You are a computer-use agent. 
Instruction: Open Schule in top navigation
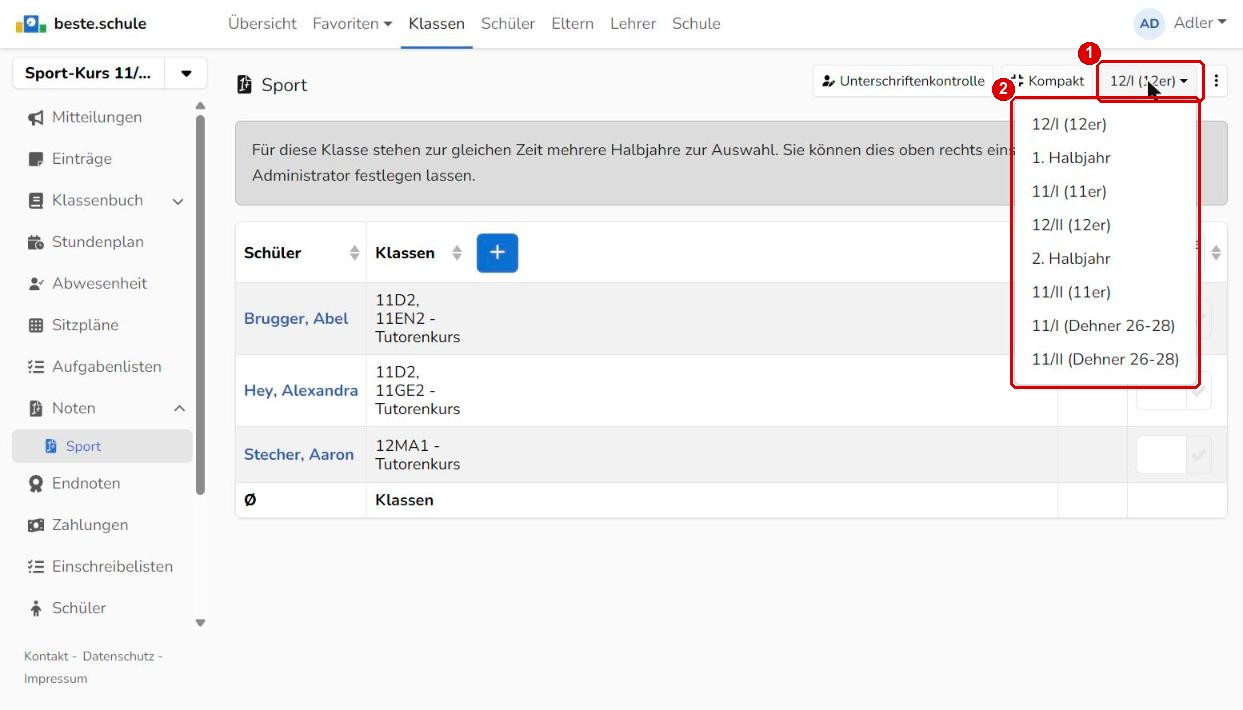pos(696,23)
